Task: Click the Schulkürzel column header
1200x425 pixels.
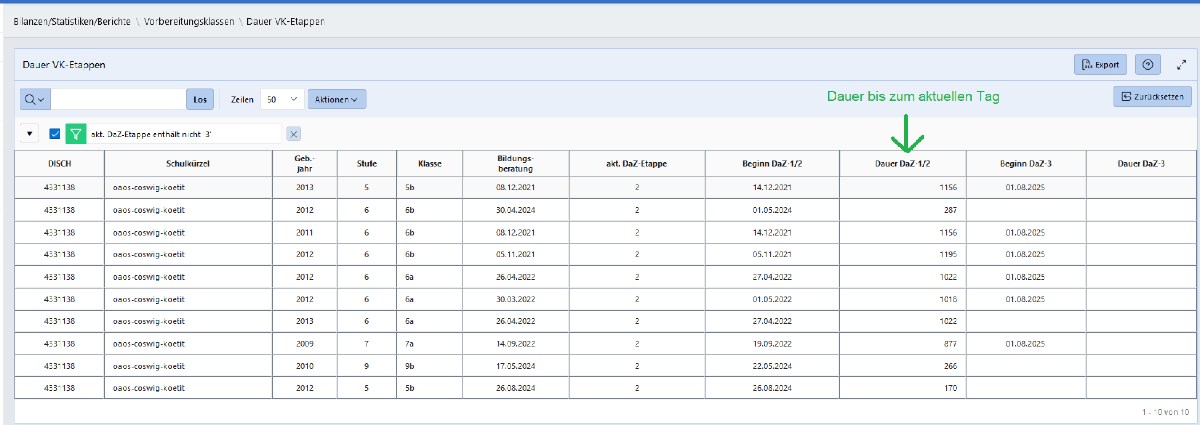Action: 187,163
